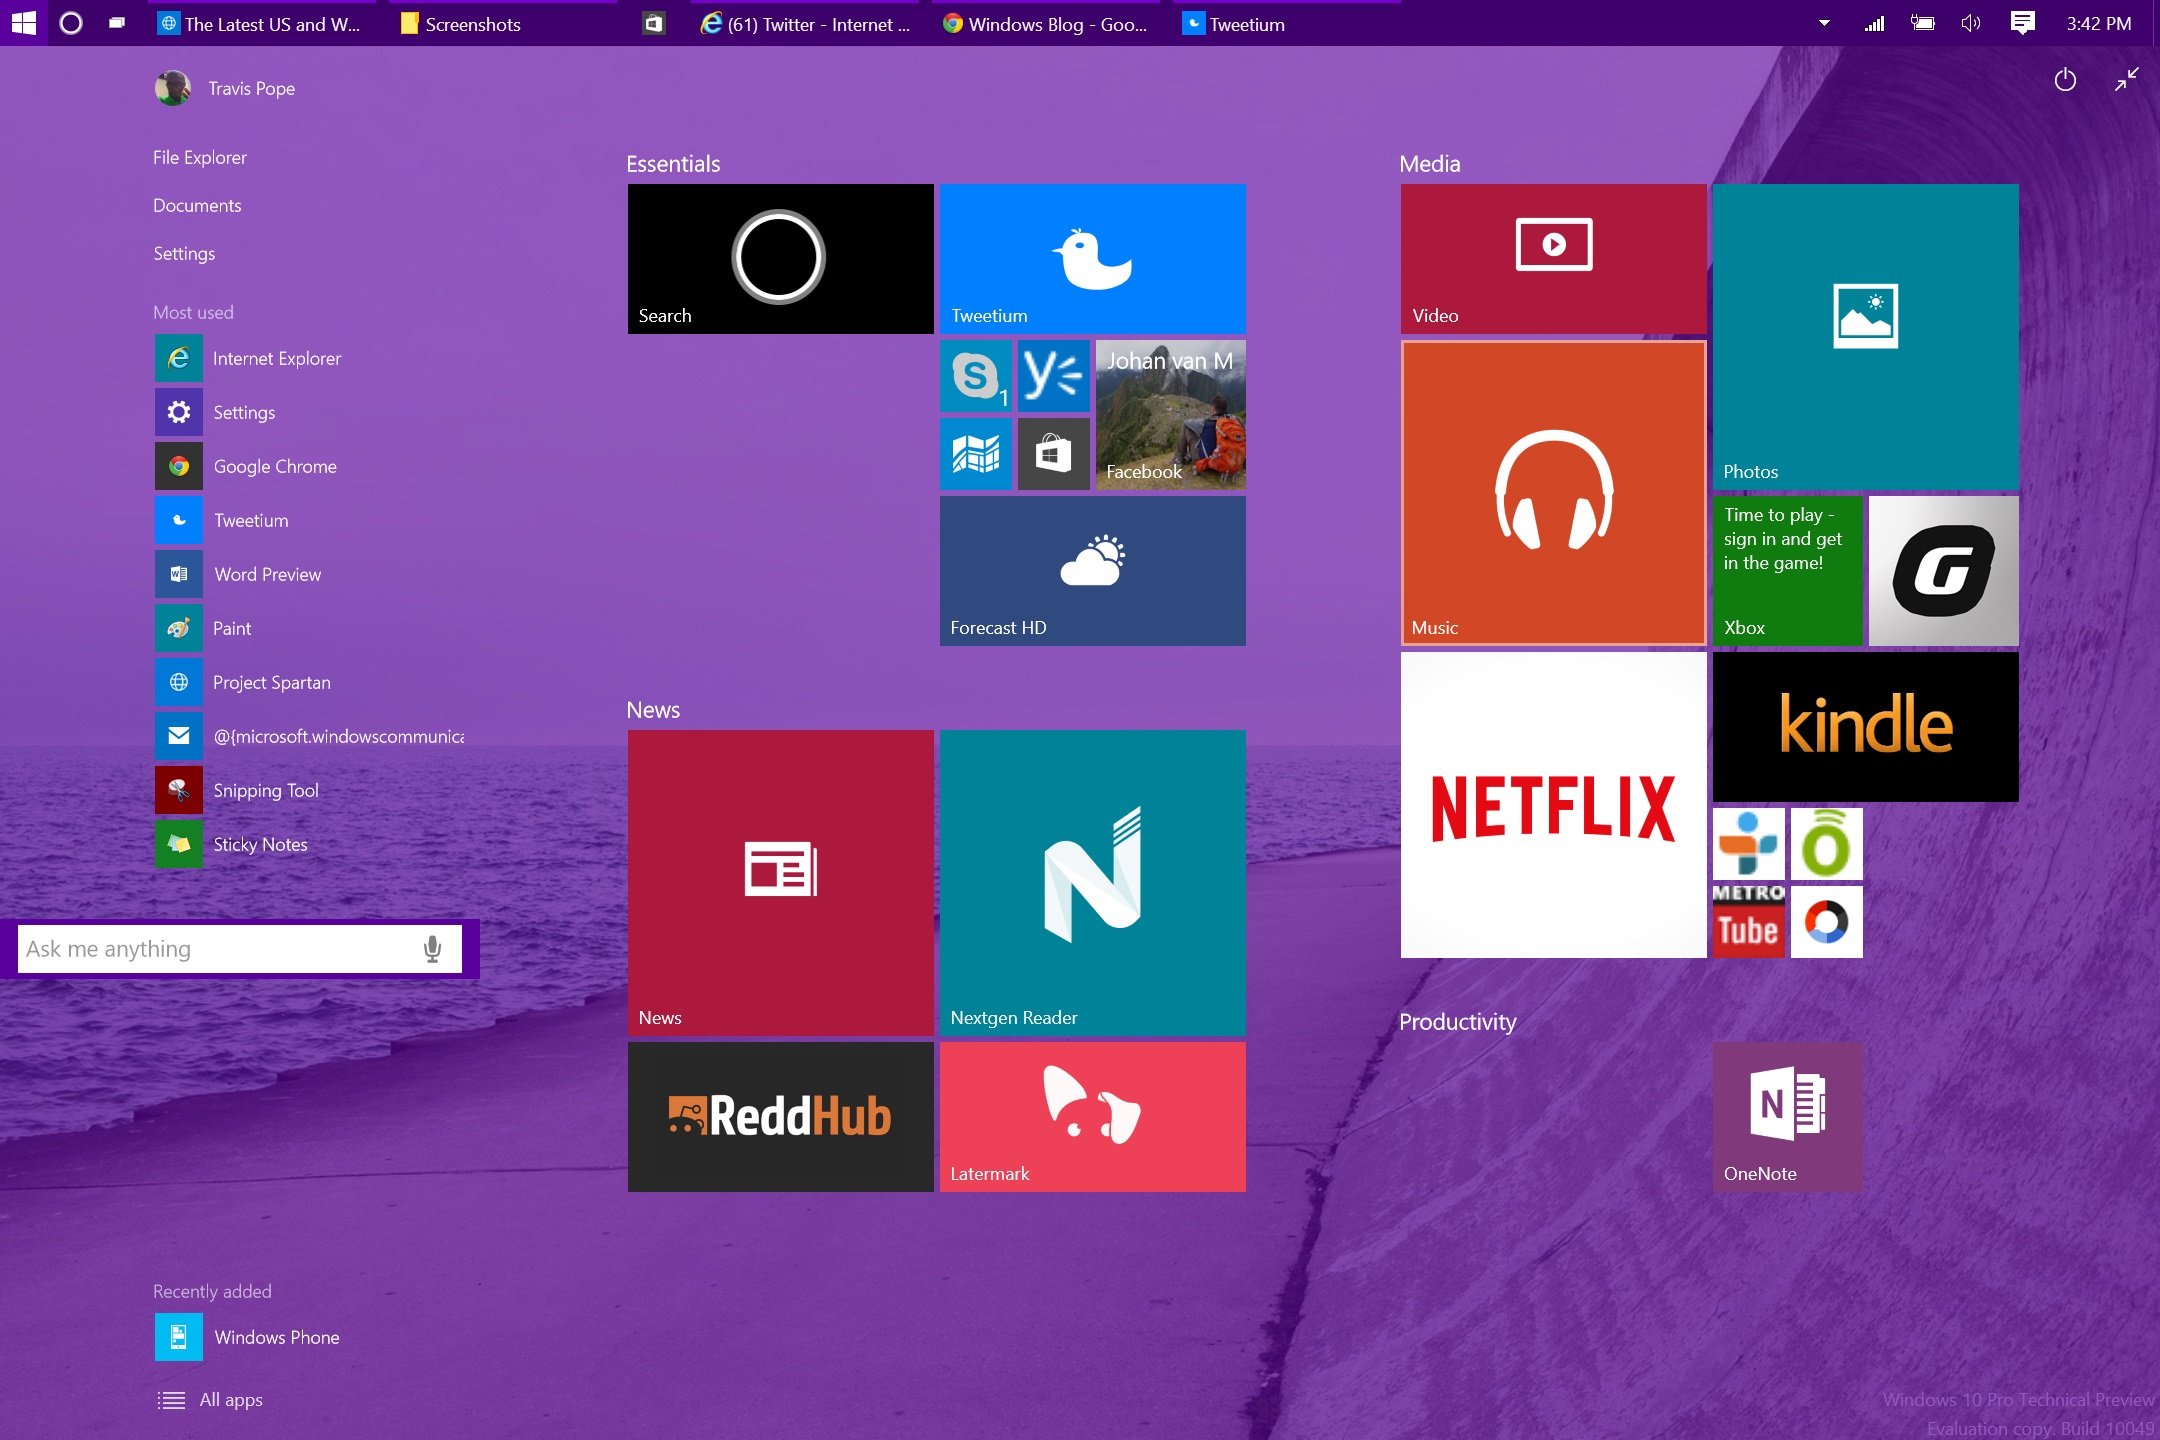Open Settings link under Documents
This screenshot has width=2160, height=1440.
184,254
